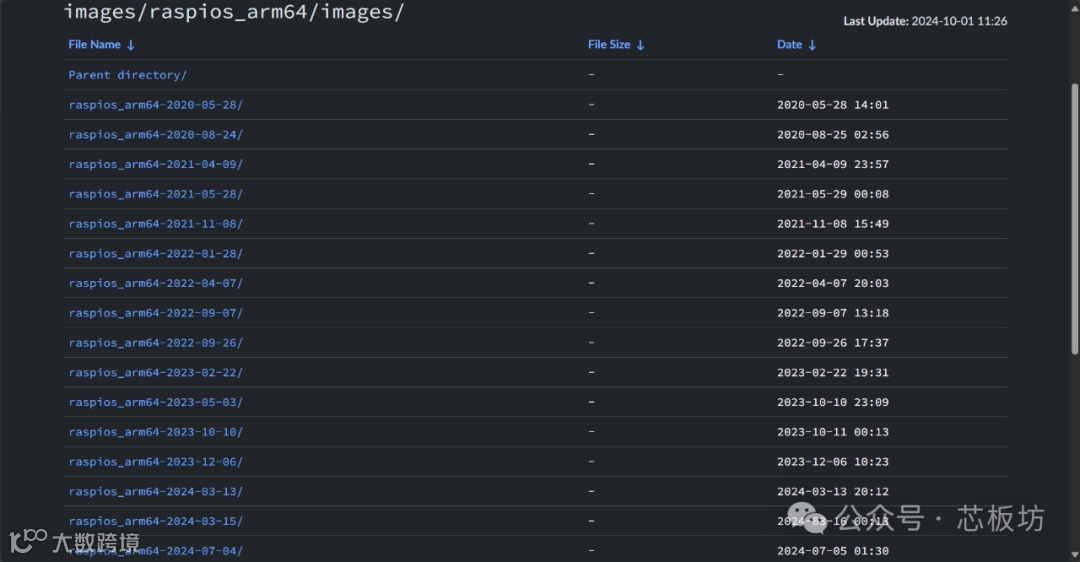Open folder raspios_arm64-2020-05-28
1080x562 pixels.
[156, 105]
